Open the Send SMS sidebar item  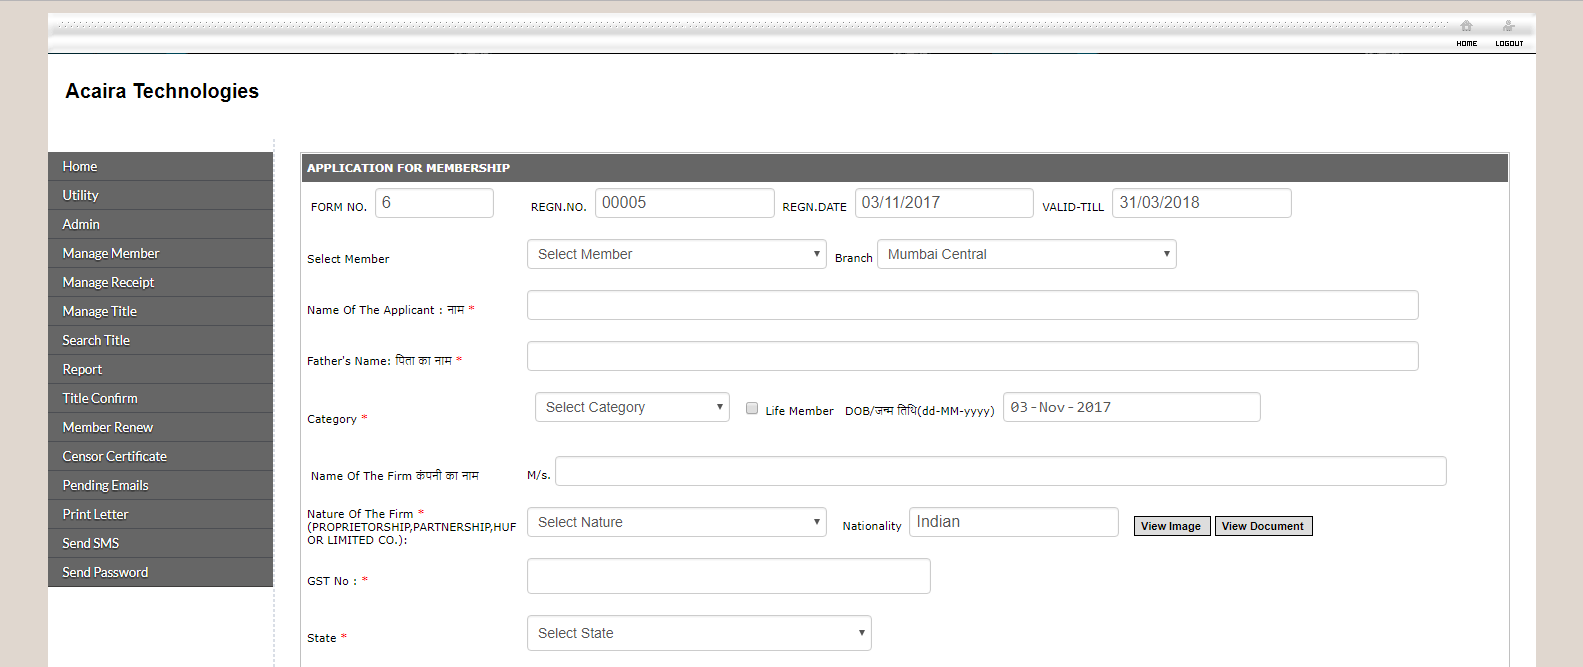tap(91, 543)
